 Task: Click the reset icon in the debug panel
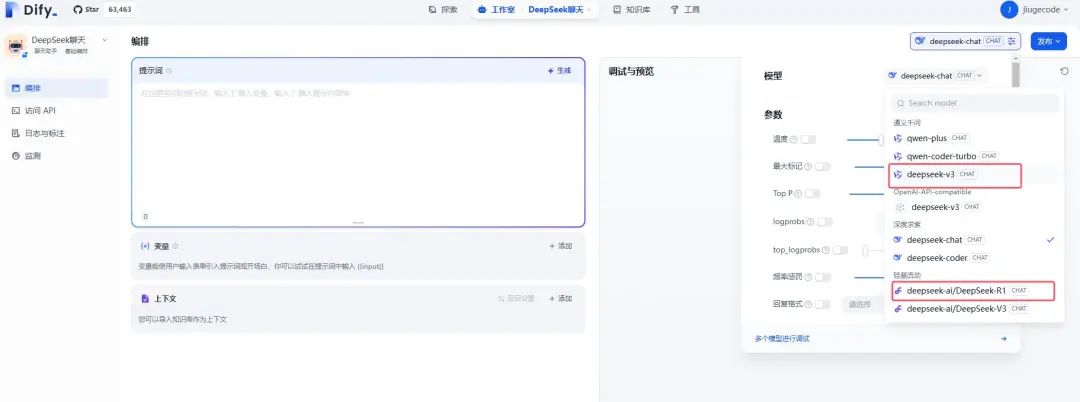1064,71
